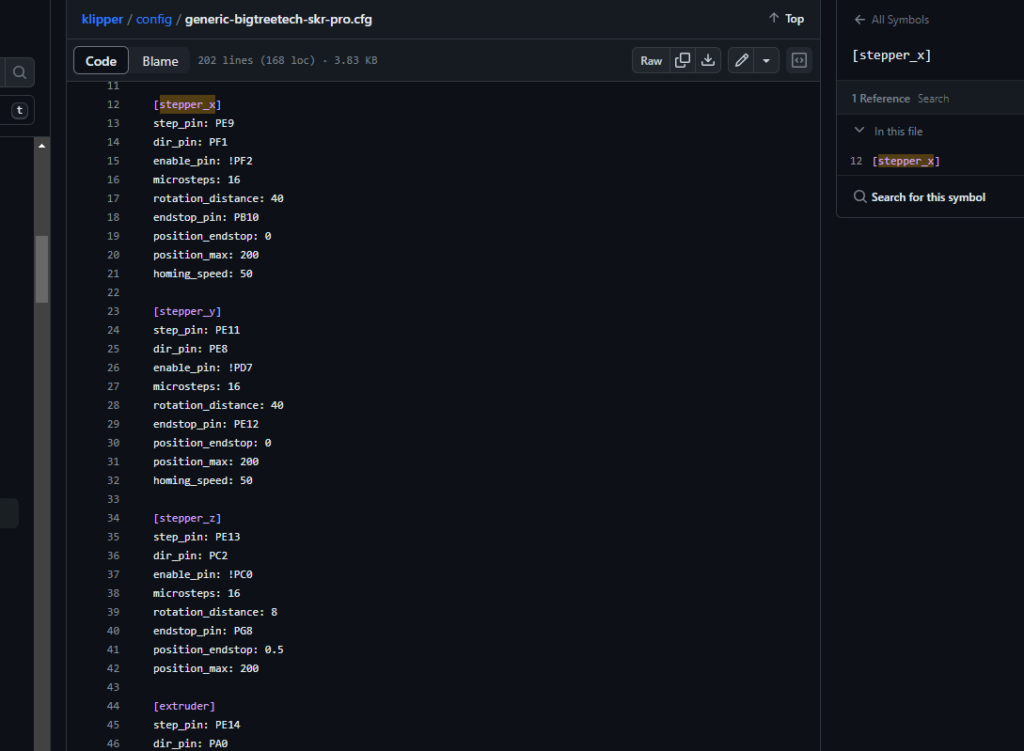This screenshot has height=751, width=1024.
Task: Click 'enable_pin: !PC0' line
Action: click(202, 575)
